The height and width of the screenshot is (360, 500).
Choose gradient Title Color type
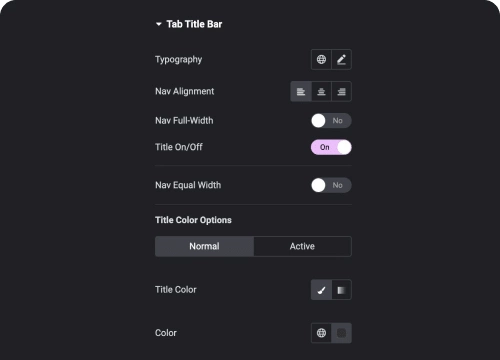[342, 290]
